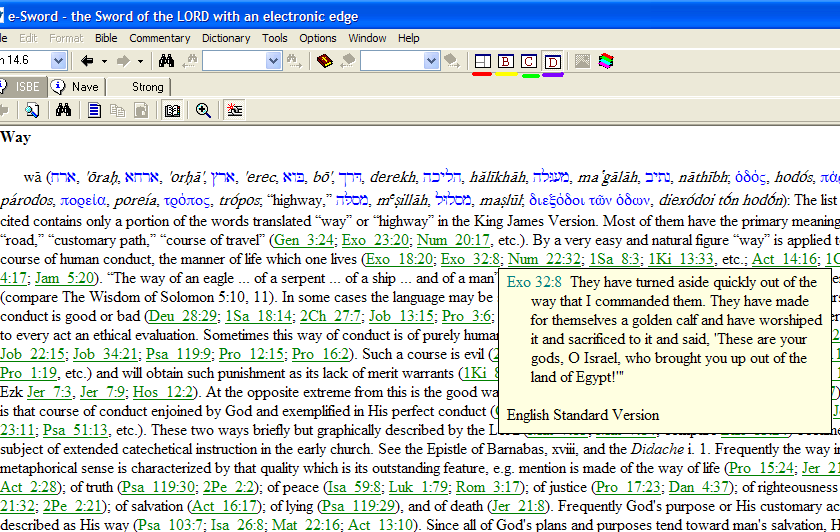
Task: Toggle the D Dictionary panel layout button
Action: tap(553, 61)
